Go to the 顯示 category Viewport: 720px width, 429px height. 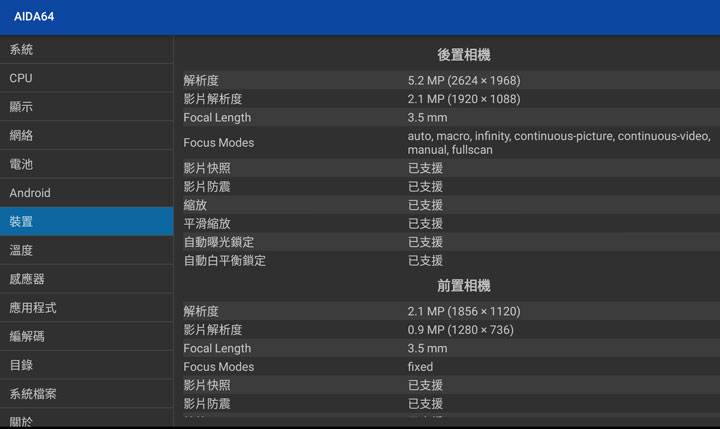click(86, 107)
